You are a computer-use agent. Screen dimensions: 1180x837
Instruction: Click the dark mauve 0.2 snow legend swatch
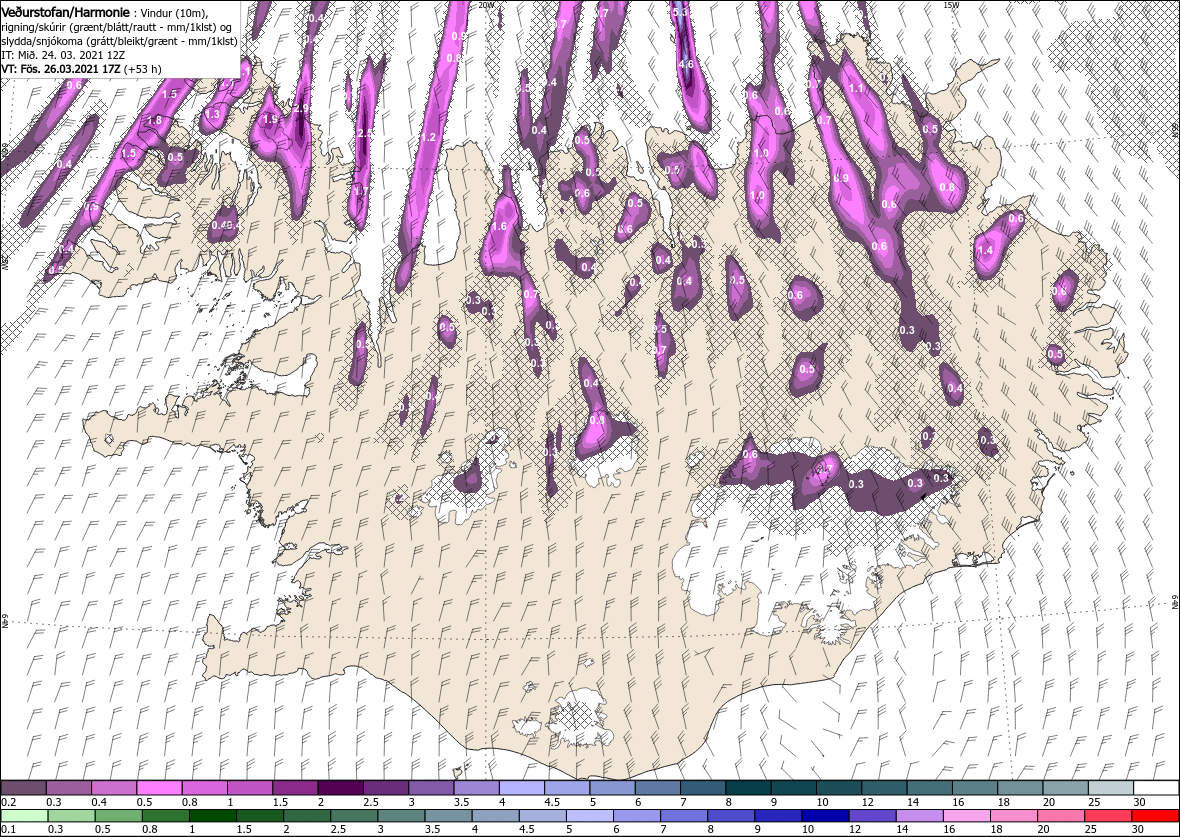24,787
